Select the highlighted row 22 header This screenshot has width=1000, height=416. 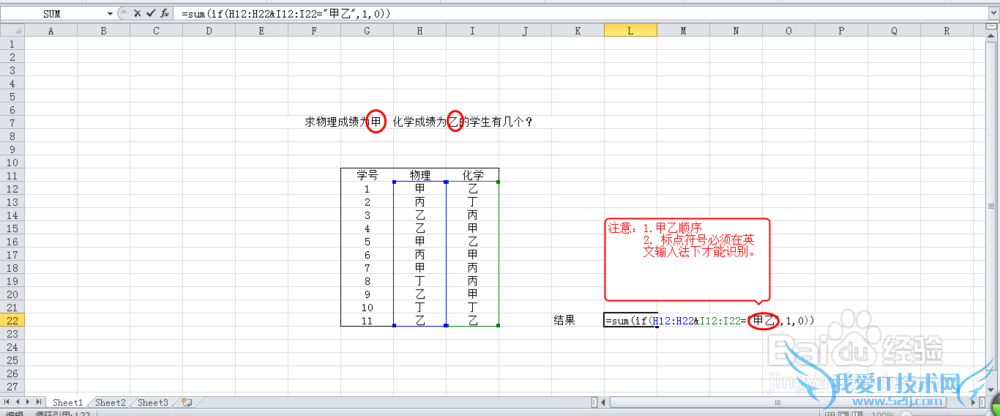13,321
